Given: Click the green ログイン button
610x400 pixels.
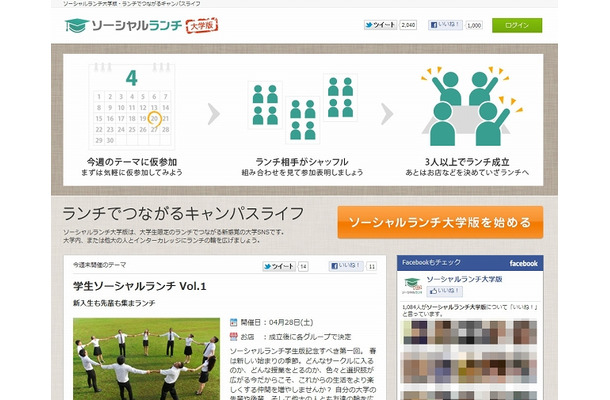Looking at the screenshot, I should tap(517, 25).
